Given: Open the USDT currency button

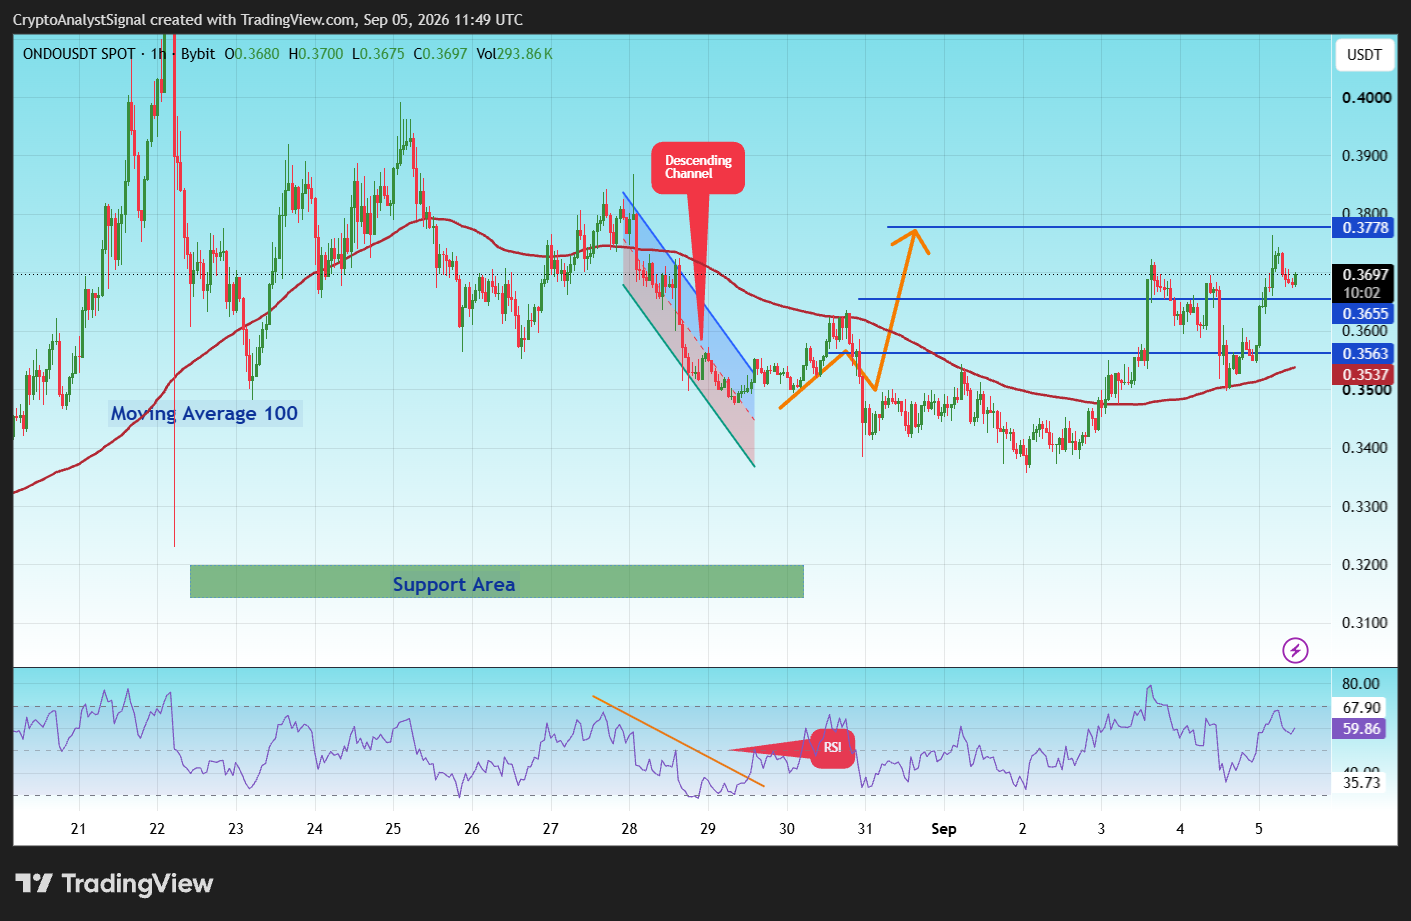Looking at the screenshot, I should click(1364, 55).
